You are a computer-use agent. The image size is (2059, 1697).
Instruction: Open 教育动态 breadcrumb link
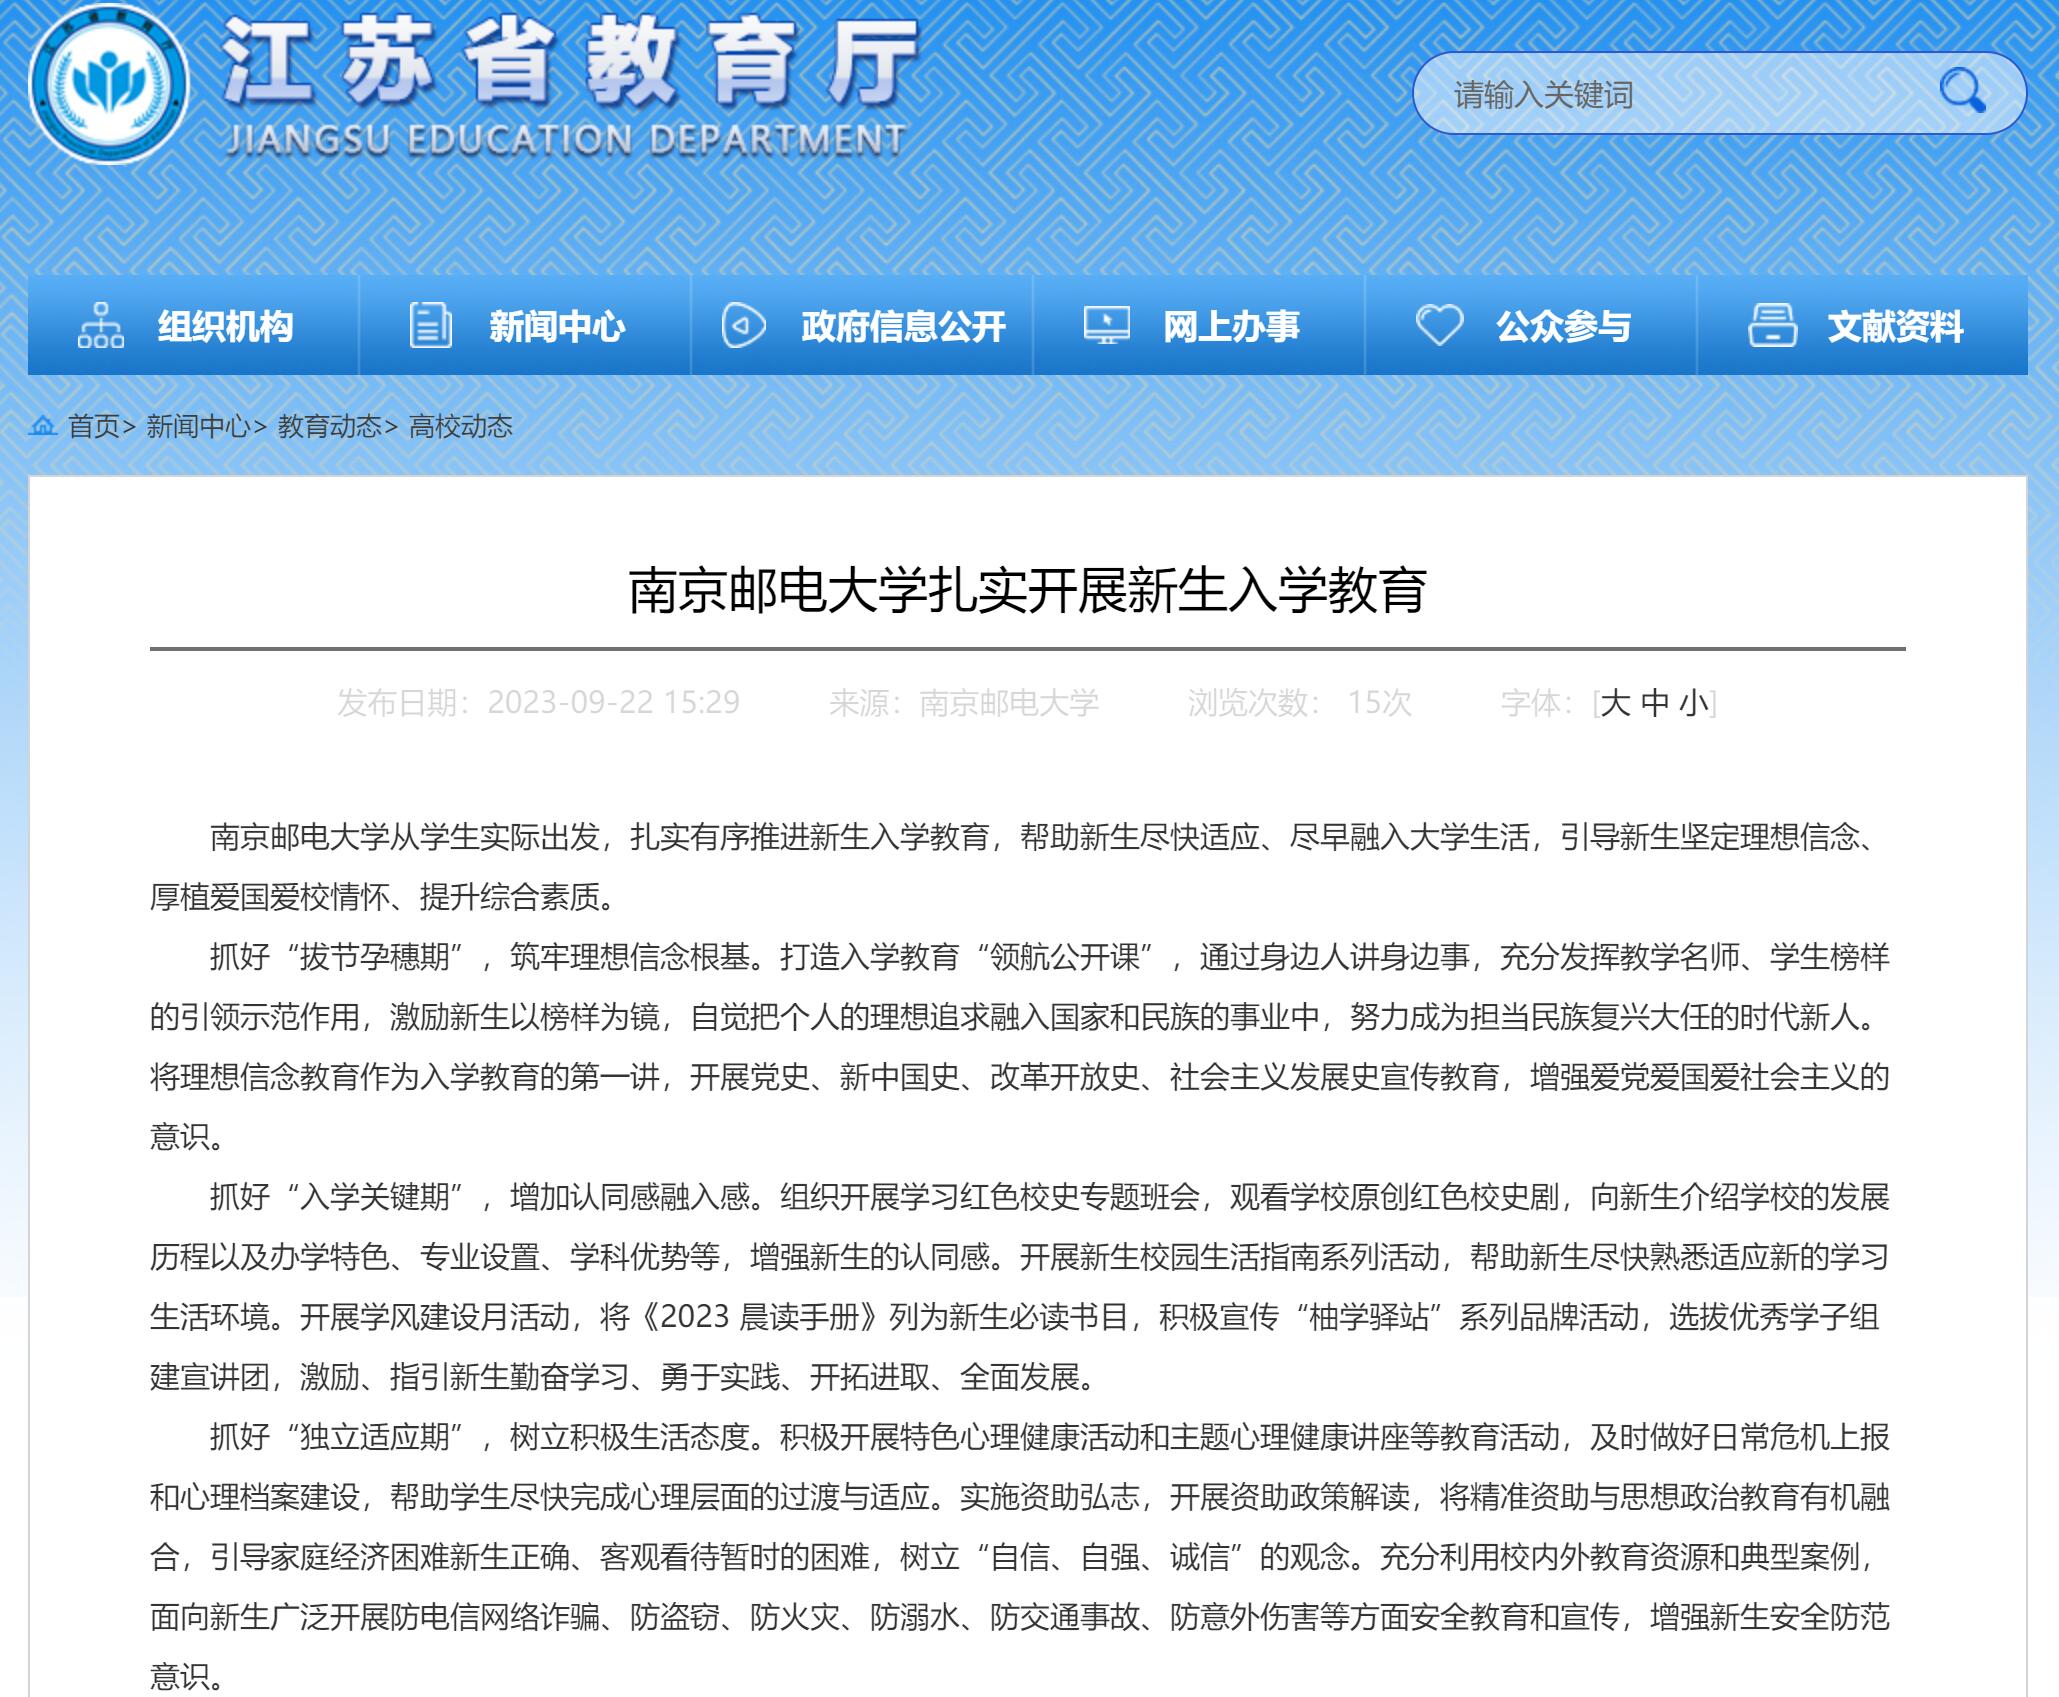click(x=329, y=427)
